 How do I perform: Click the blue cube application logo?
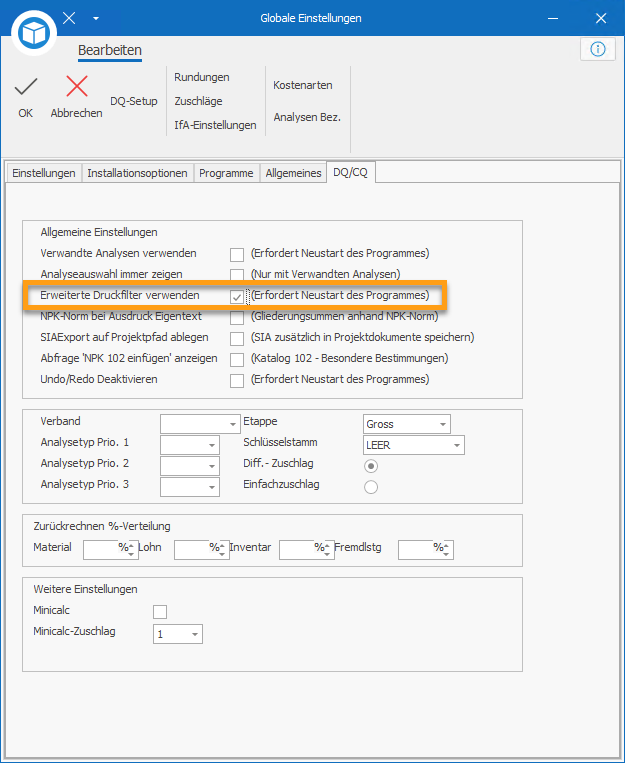pos(34,34)
